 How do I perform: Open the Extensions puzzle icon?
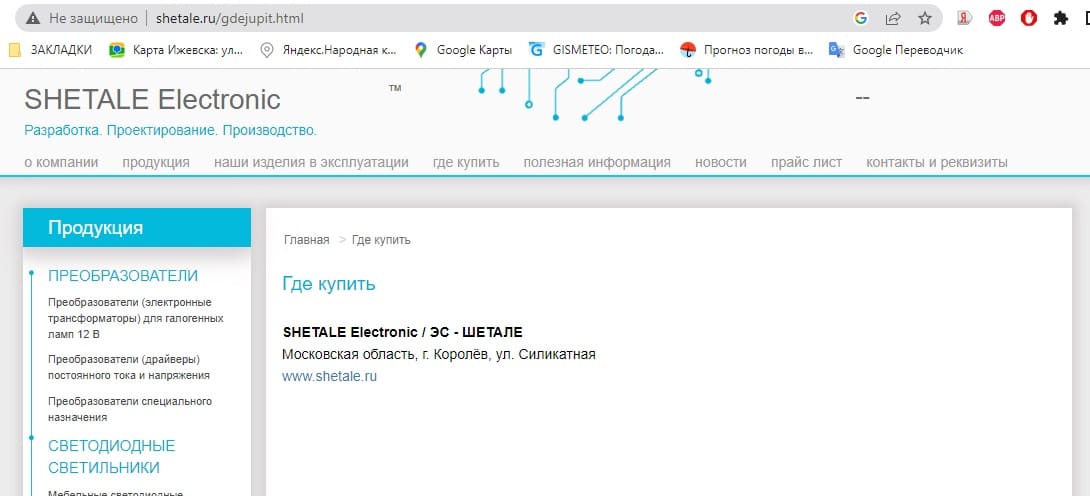coord(1061,18)
